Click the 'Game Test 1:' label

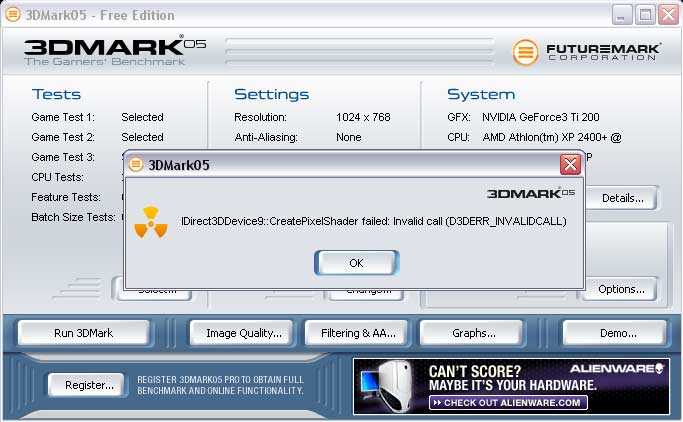coord(63,117)
